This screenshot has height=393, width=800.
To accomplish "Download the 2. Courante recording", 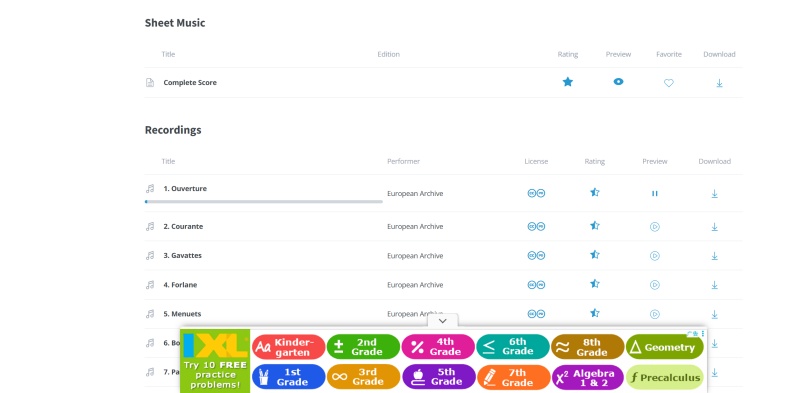I will [715, 227].
